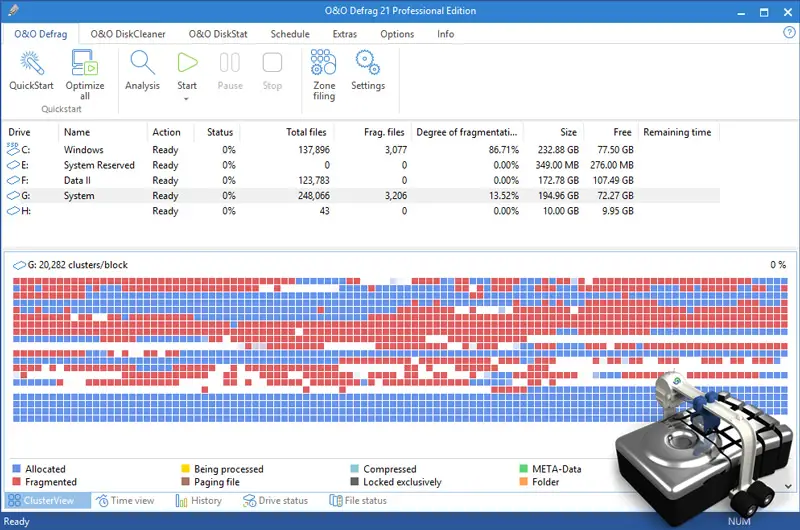Image resolution: width=800 pixels, height=530 pixels.
Task: Sort by Frag. files column header
Action: point(384,132)
